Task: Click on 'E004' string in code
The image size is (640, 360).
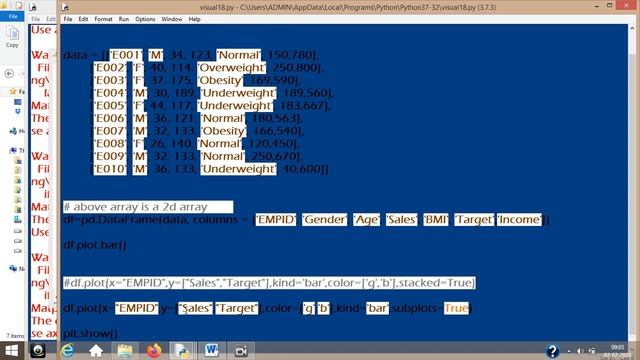Action: (x=110, y=93)
